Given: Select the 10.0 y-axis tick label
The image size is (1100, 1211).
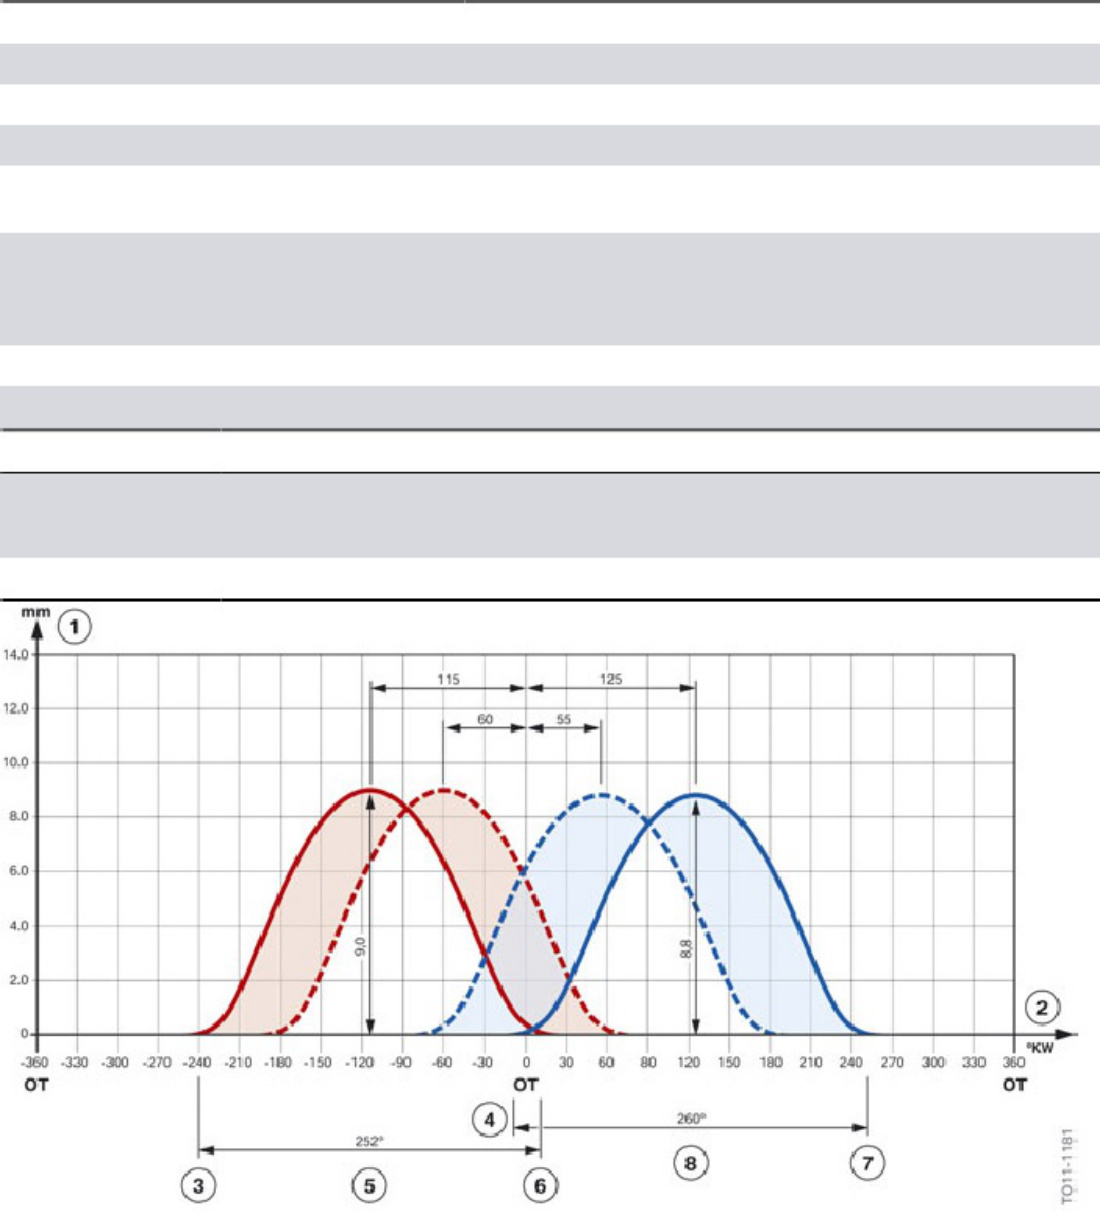Looking at the screenshot, I should [18, 763].
